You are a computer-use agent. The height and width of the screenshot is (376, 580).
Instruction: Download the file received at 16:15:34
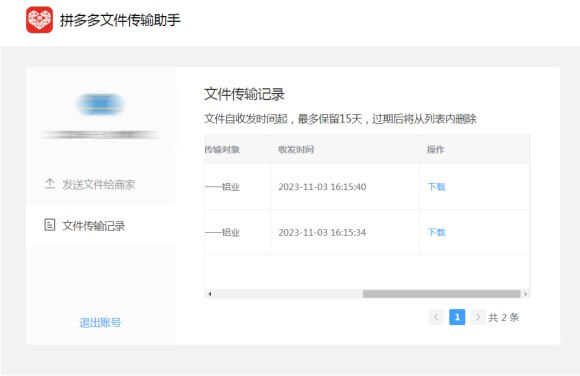point(436,232)
